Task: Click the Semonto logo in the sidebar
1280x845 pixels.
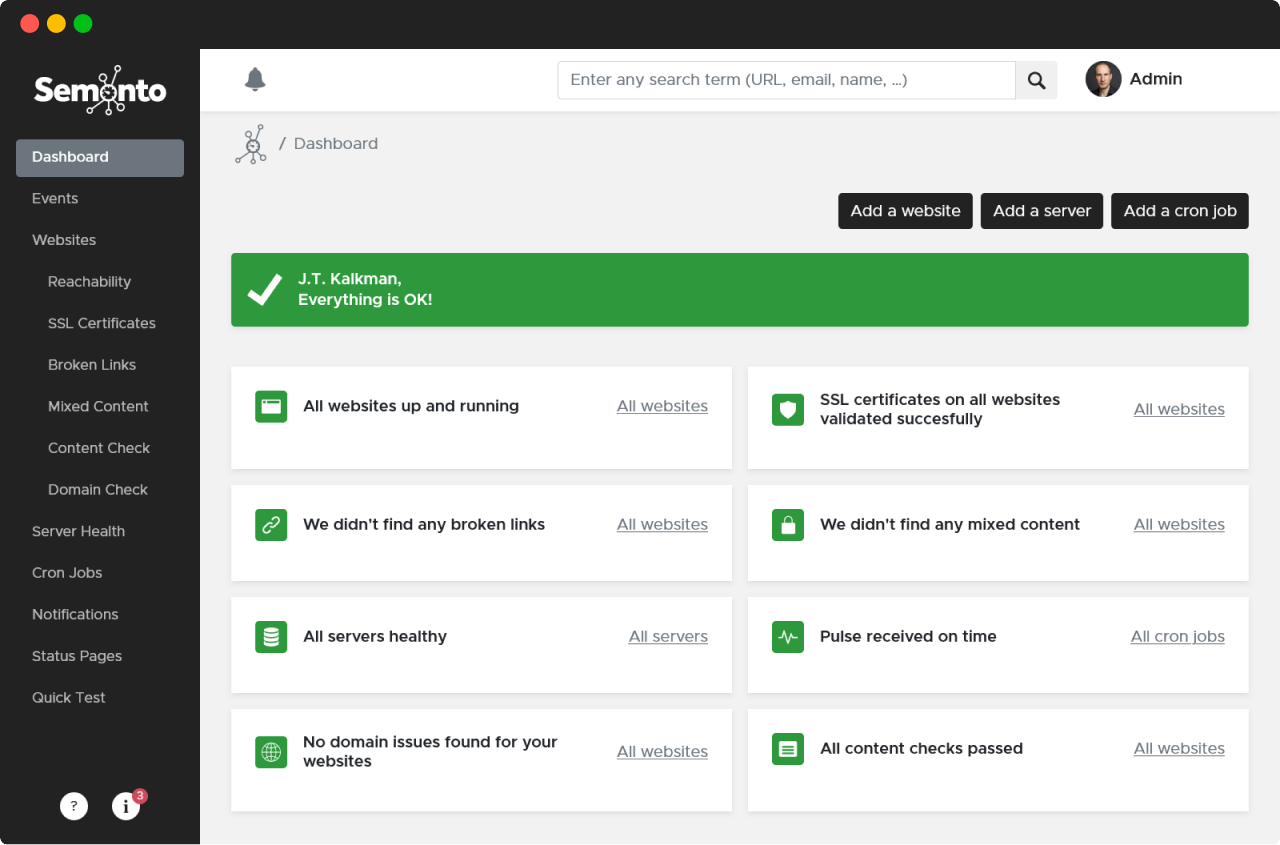Action: 100,91
